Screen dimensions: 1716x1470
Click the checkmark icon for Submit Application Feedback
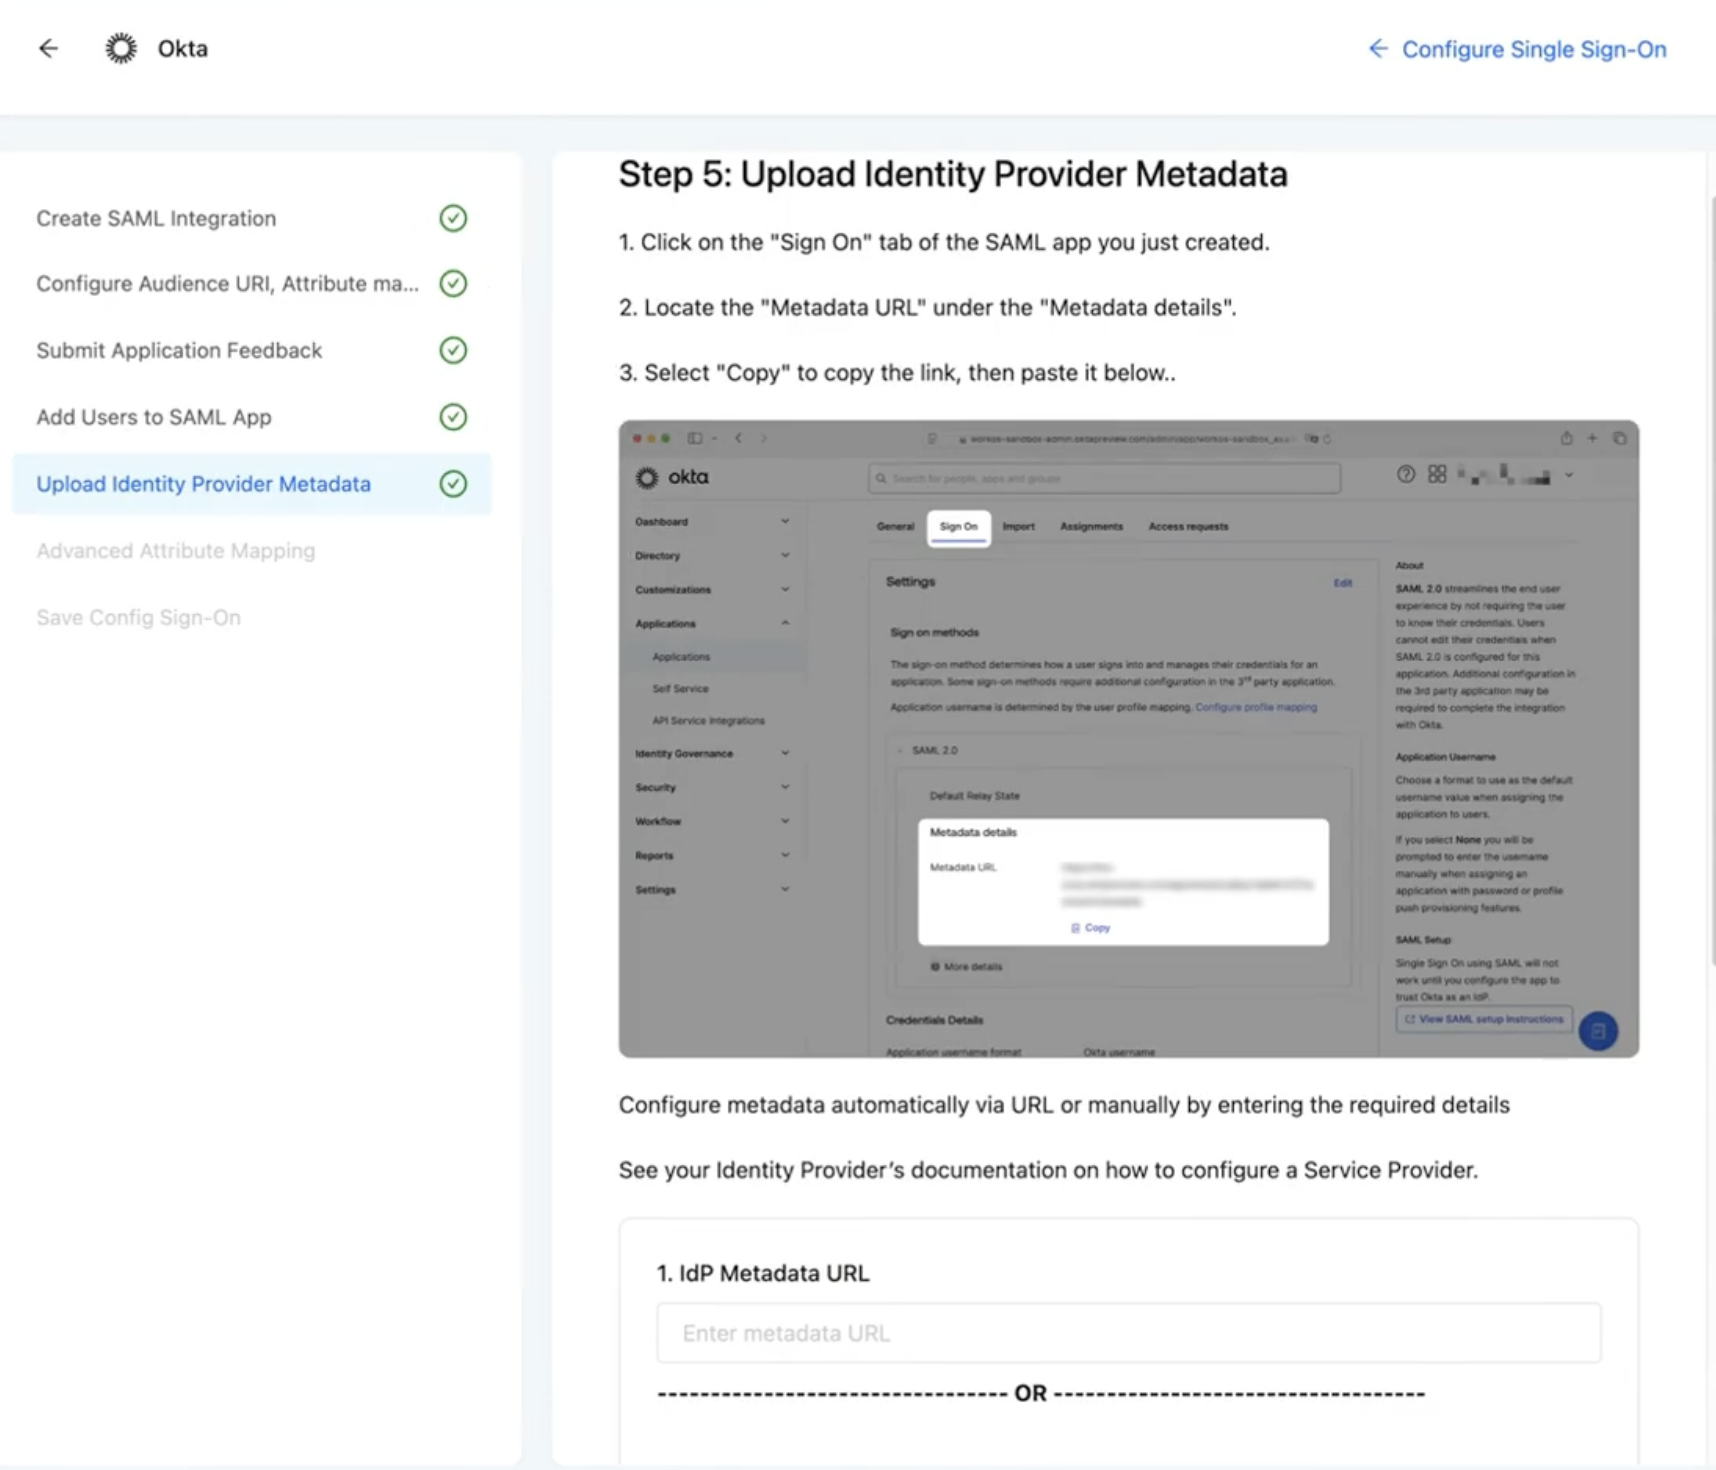pos(453,350)
